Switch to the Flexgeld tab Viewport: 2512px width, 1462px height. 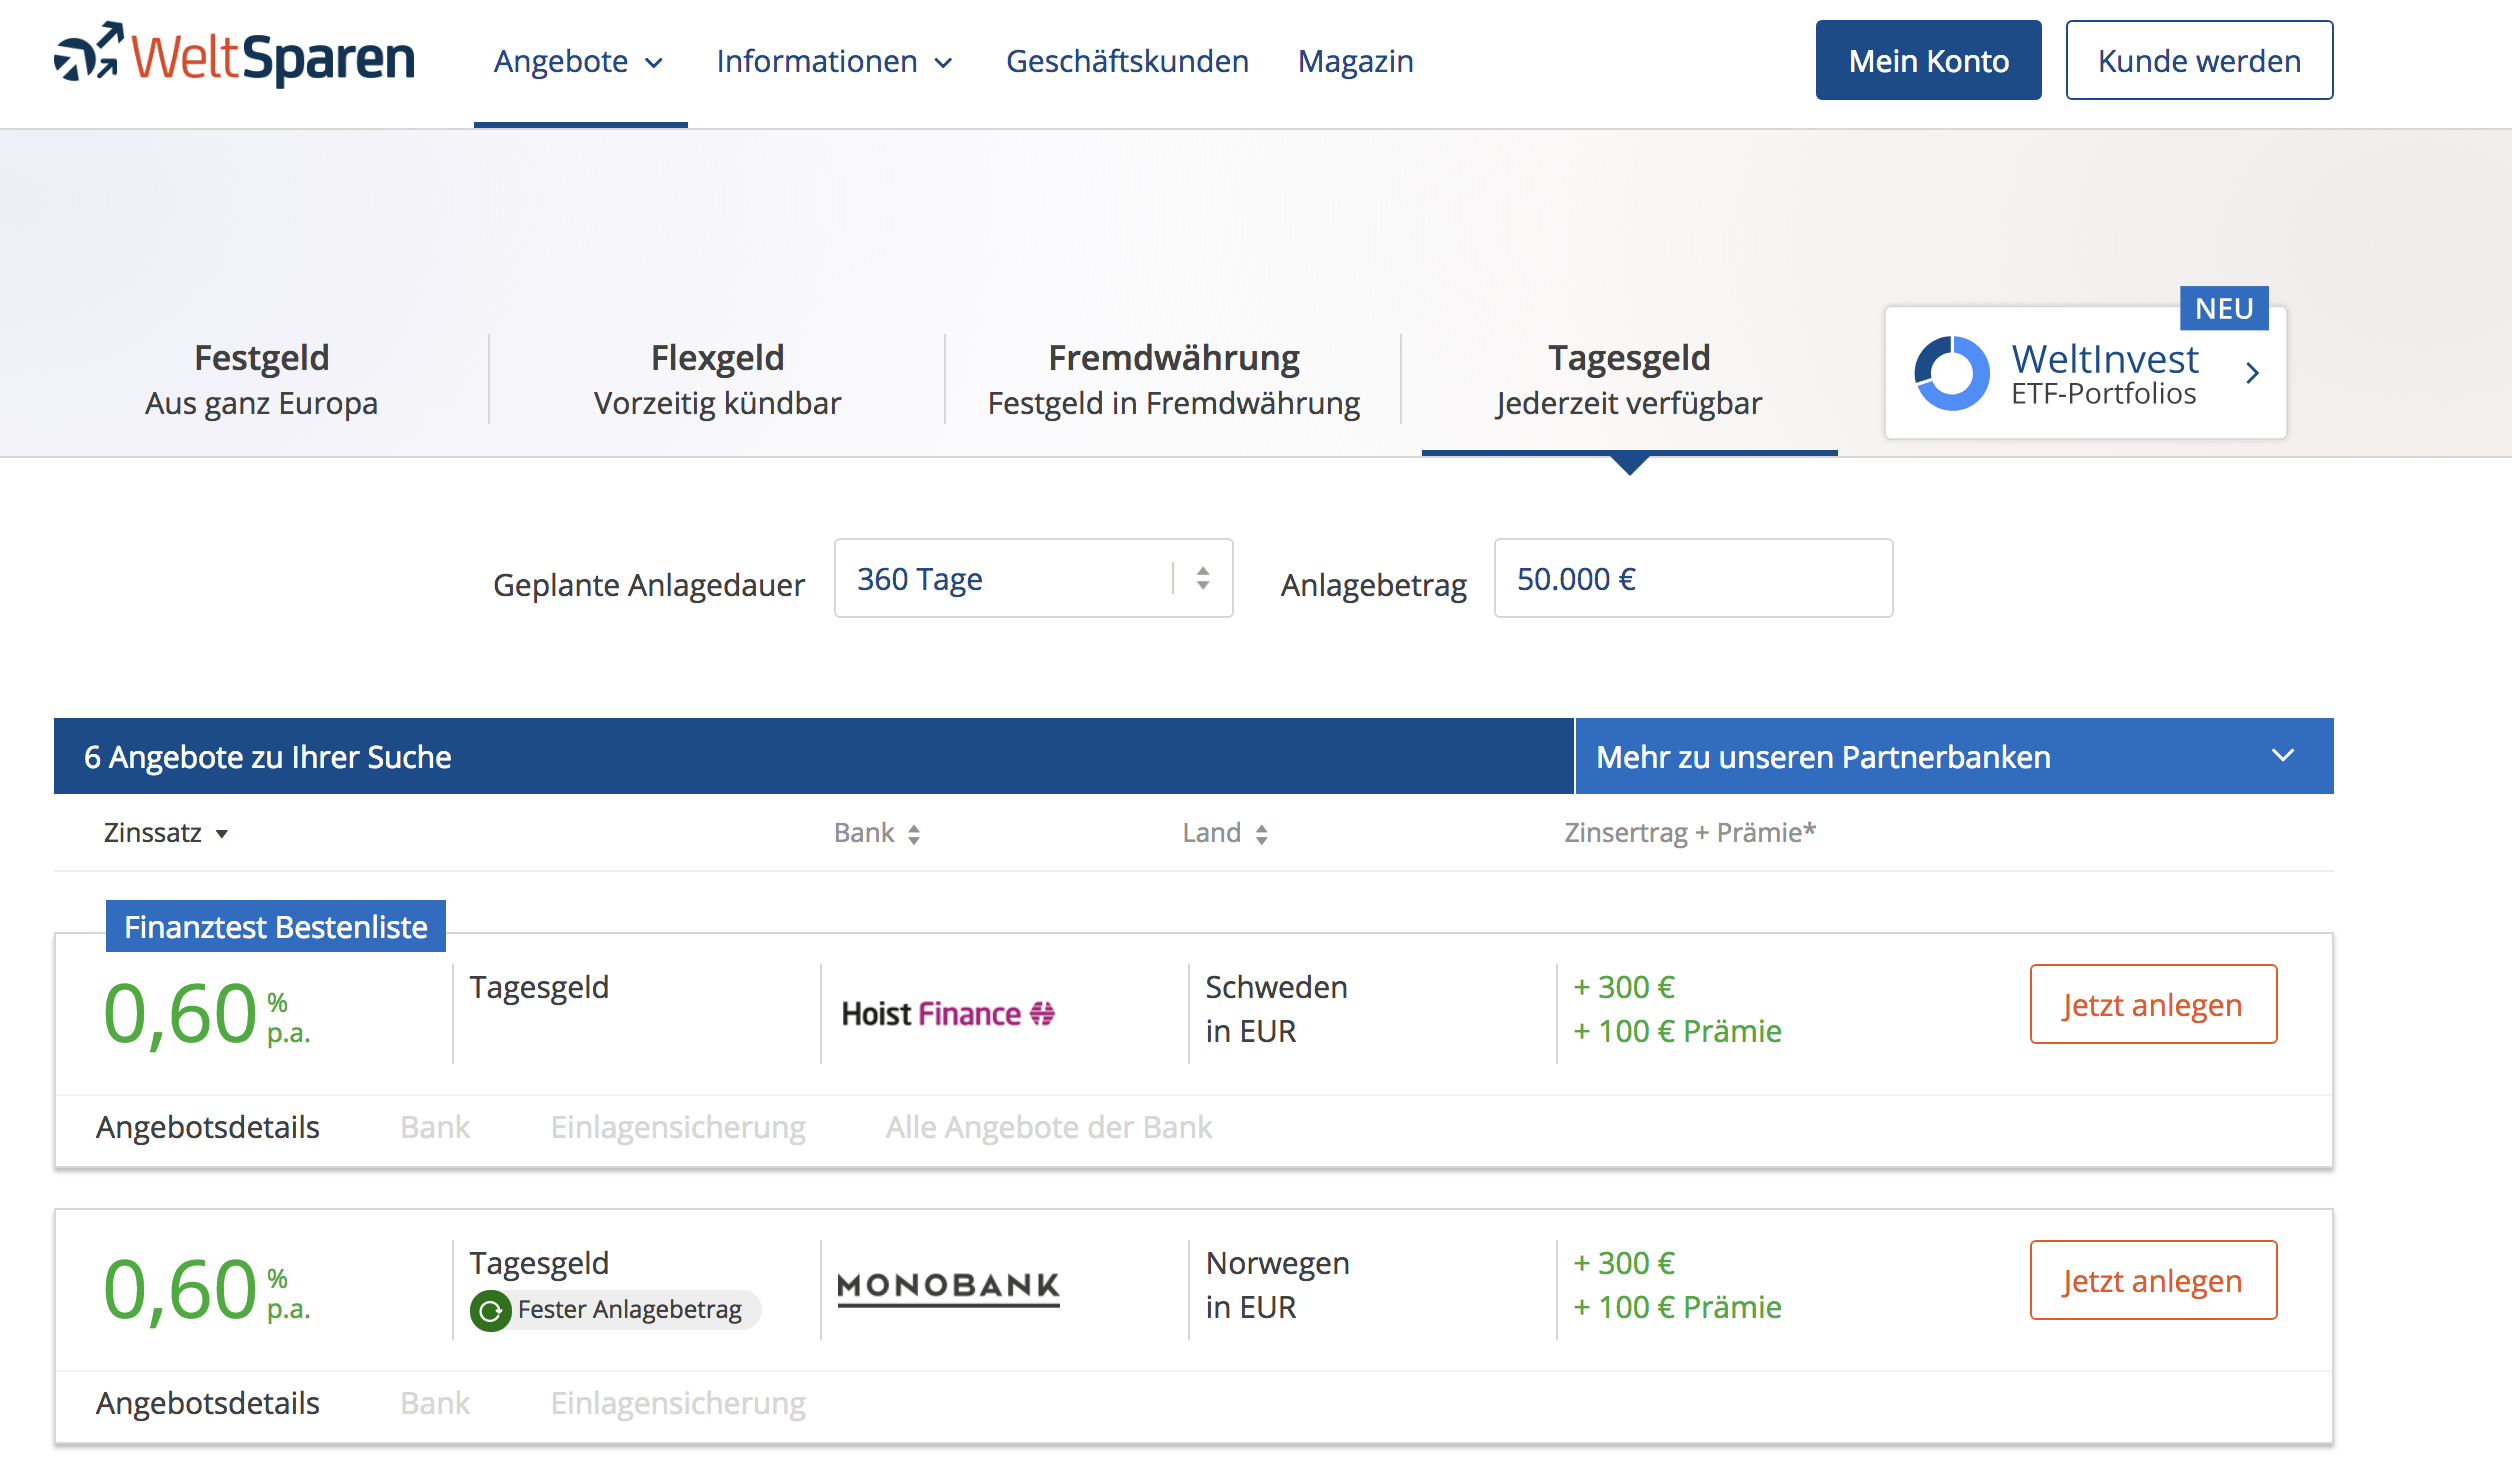[x=717, y=380]
